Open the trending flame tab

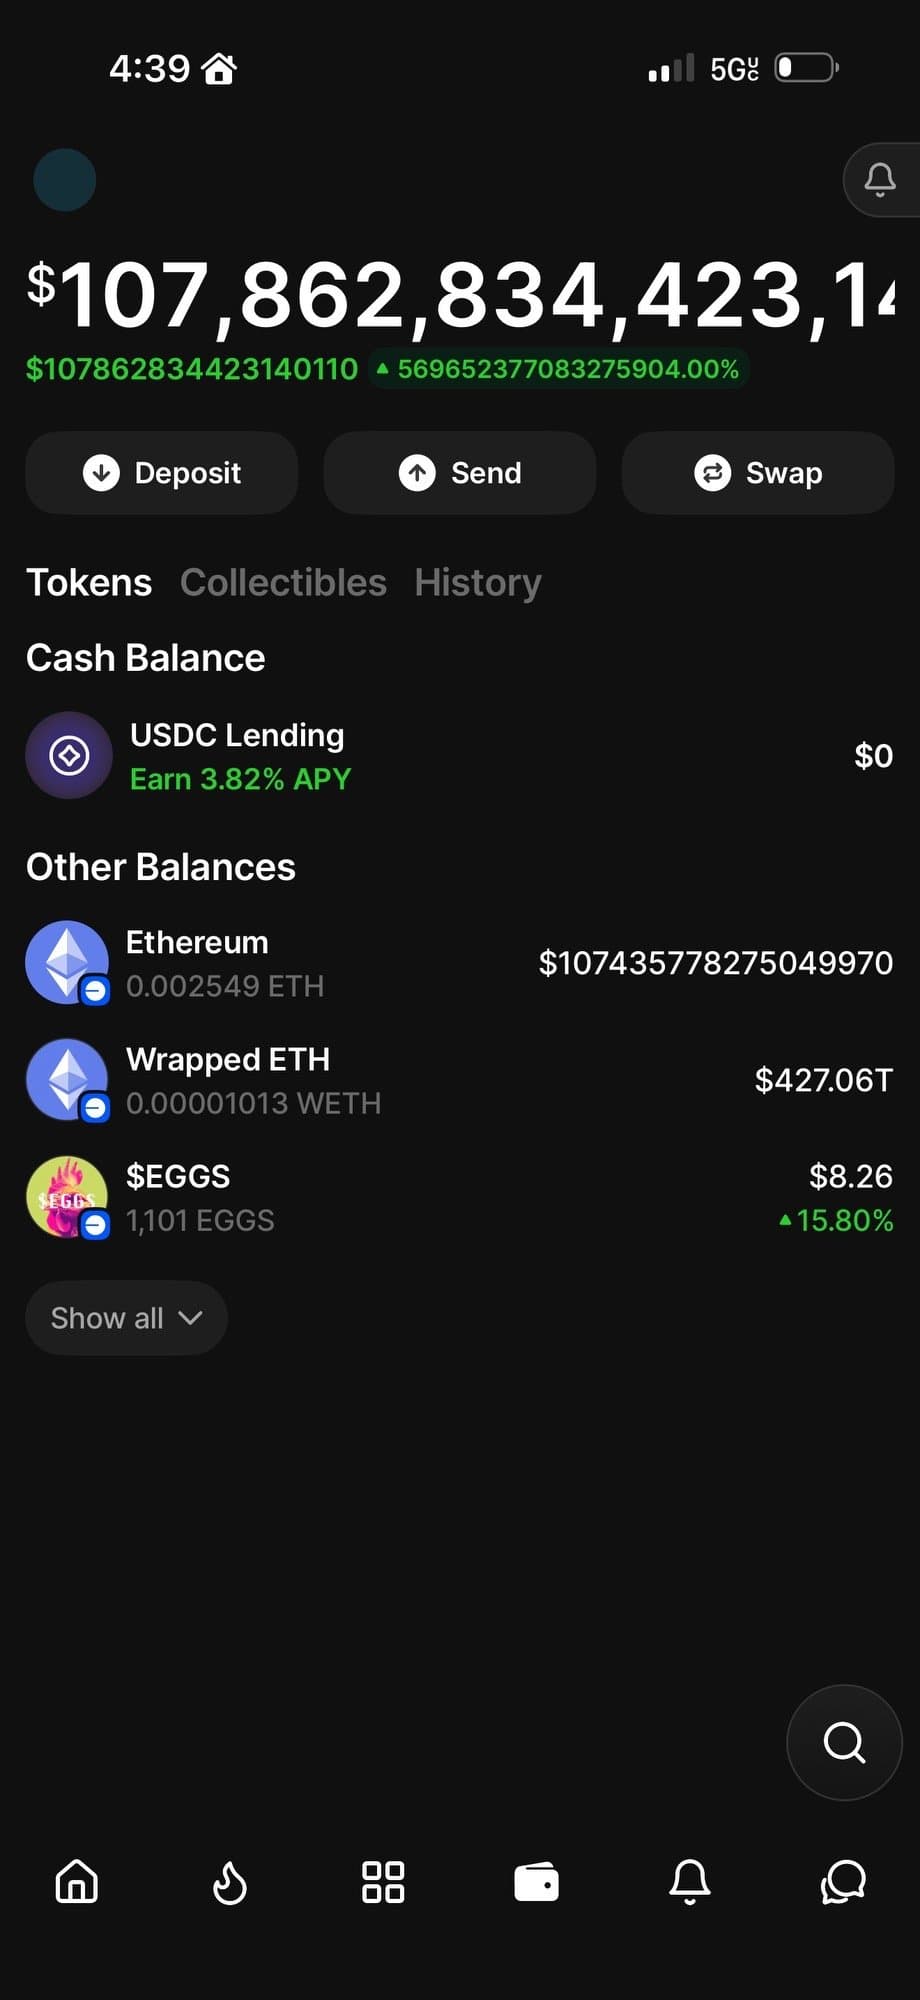(x=230, y=1881)
